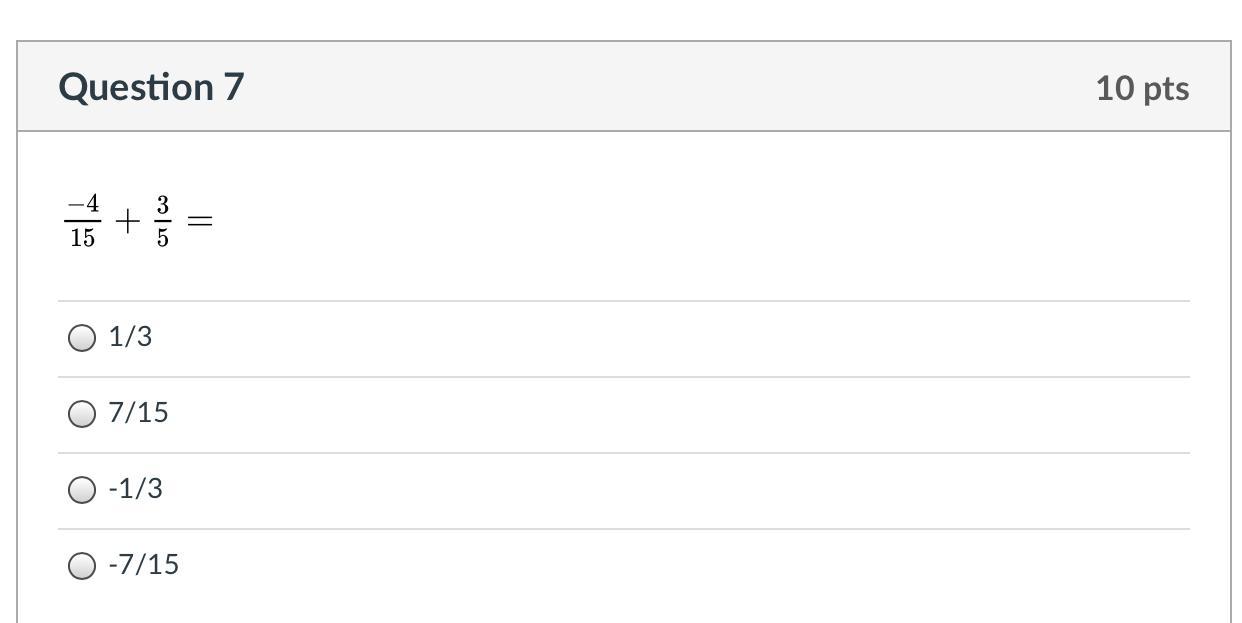
Task: Click the "10 pts" points label
Action: point(1142,88)
